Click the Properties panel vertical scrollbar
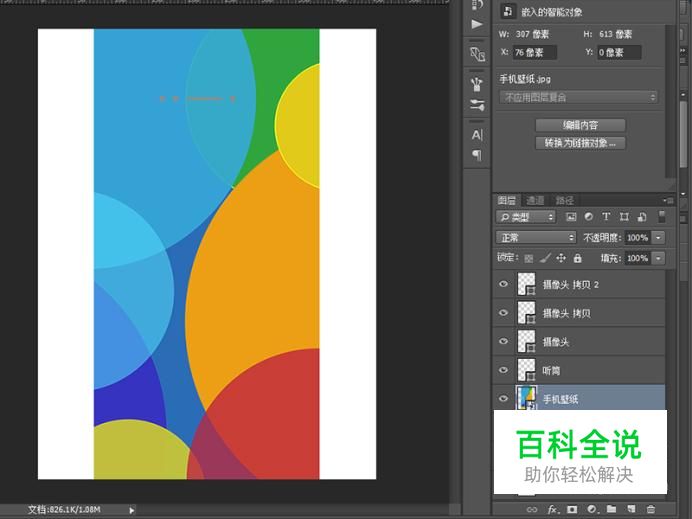This screenshot has width=692, height=519. pos(671,101)
